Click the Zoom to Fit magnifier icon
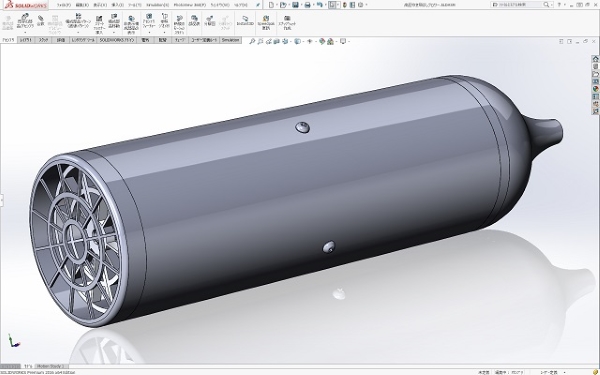Screen dimensions: 600x375 click(252, 41)
